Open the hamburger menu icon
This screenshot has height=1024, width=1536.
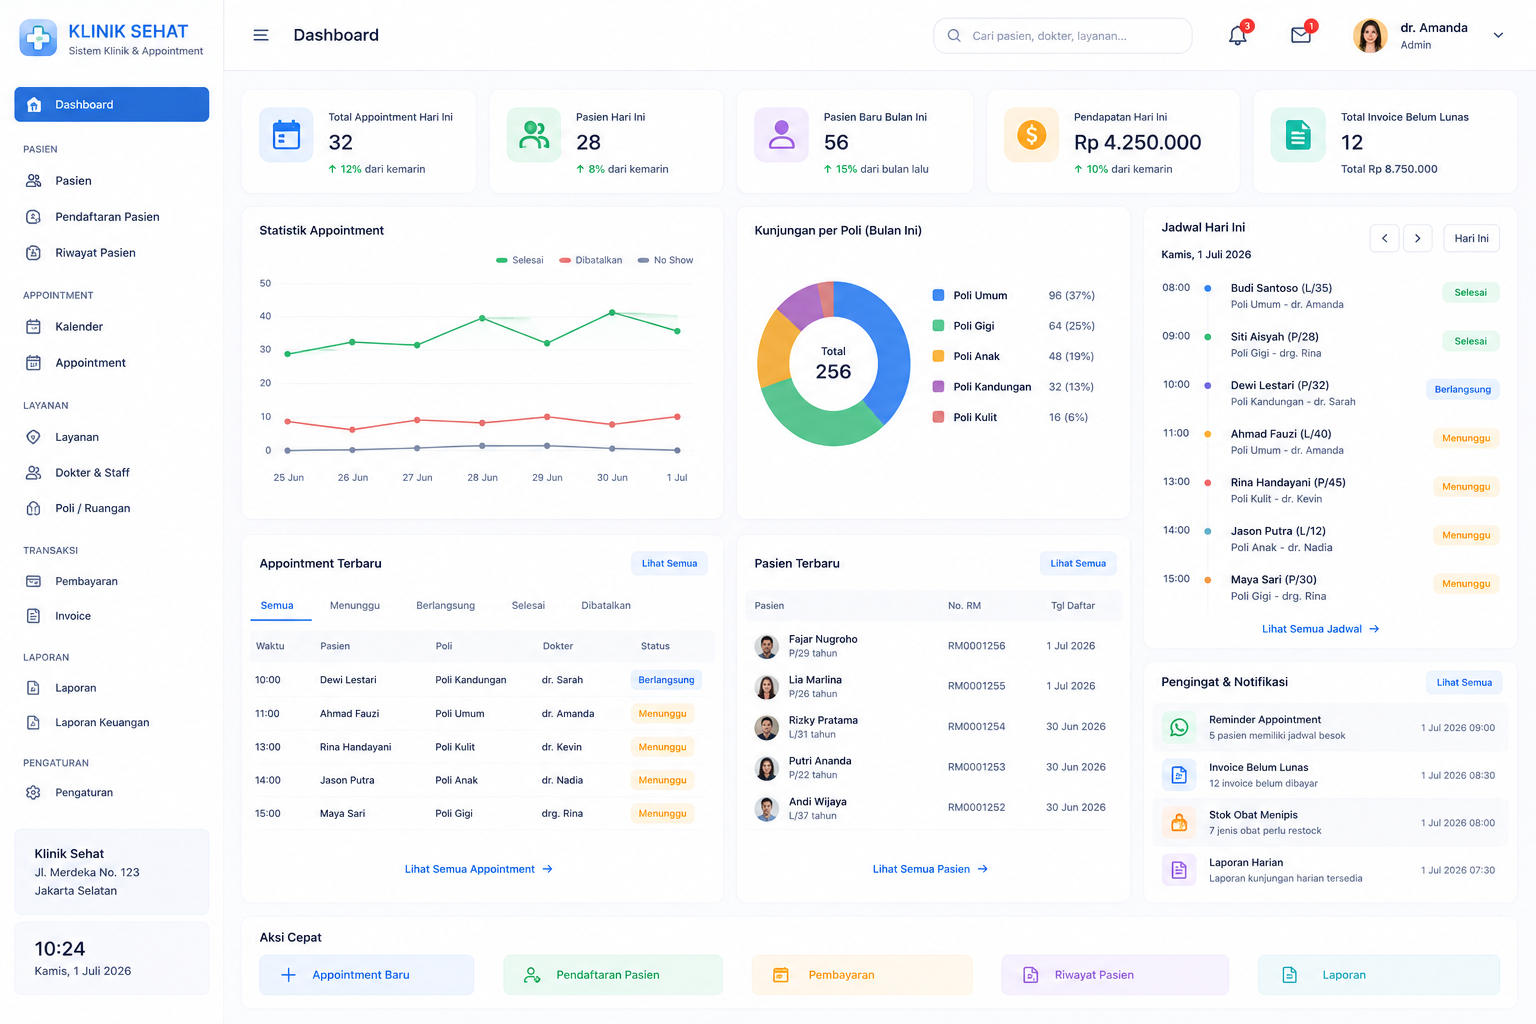pyautogui.click(x=261, y=35)
